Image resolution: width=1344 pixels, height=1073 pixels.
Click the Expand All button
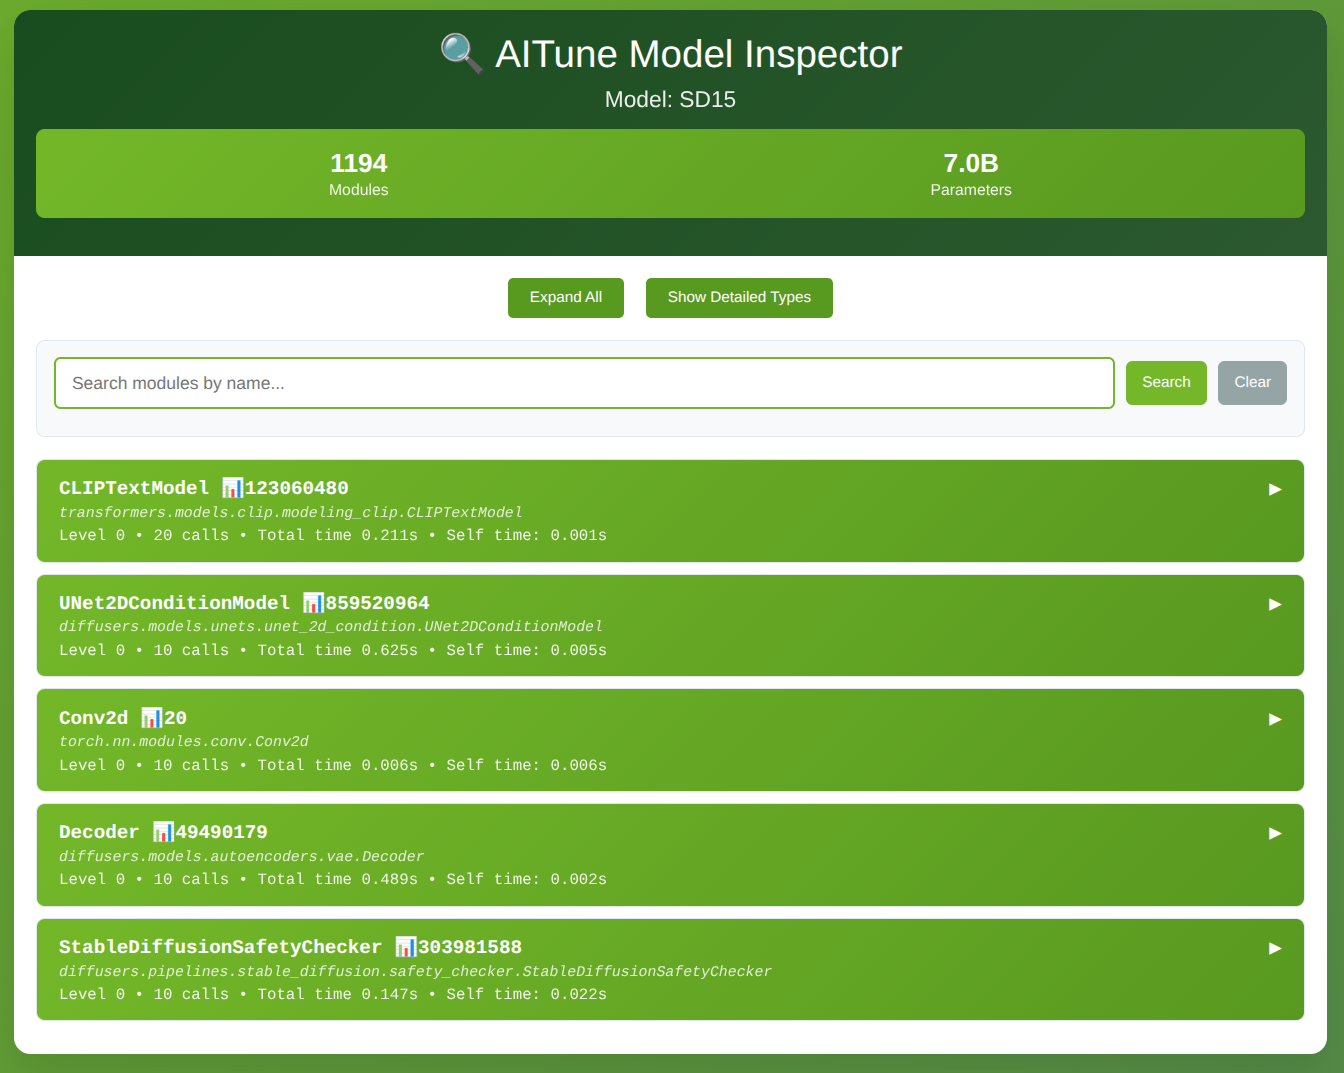(565, 297)
